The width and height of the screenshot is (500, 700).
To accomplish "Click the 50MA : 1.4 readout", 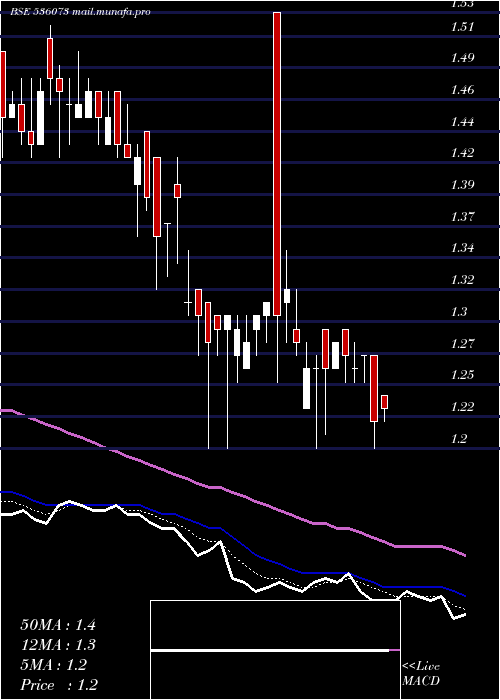I will (x=58, y=625).
